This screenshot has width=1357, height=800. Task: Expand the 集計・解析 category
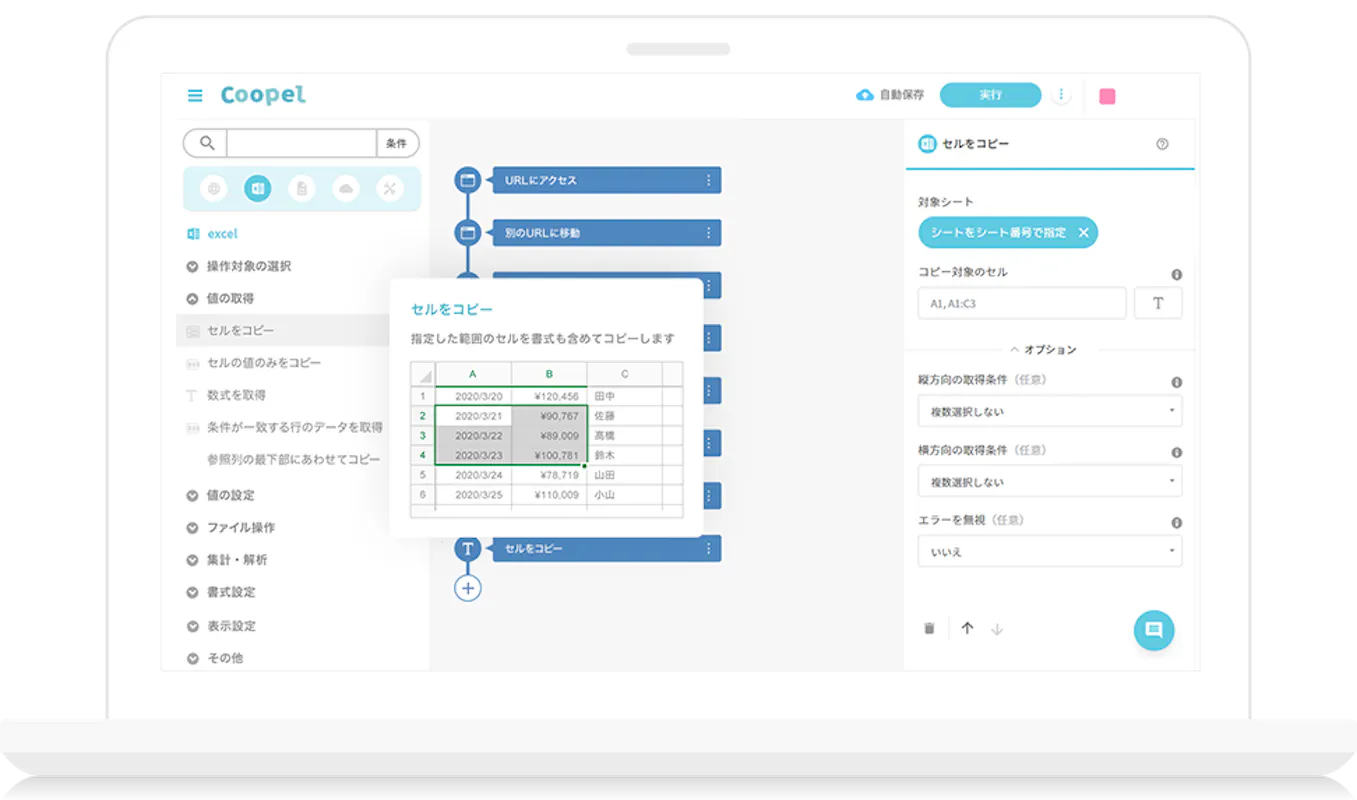pos(227,560)
